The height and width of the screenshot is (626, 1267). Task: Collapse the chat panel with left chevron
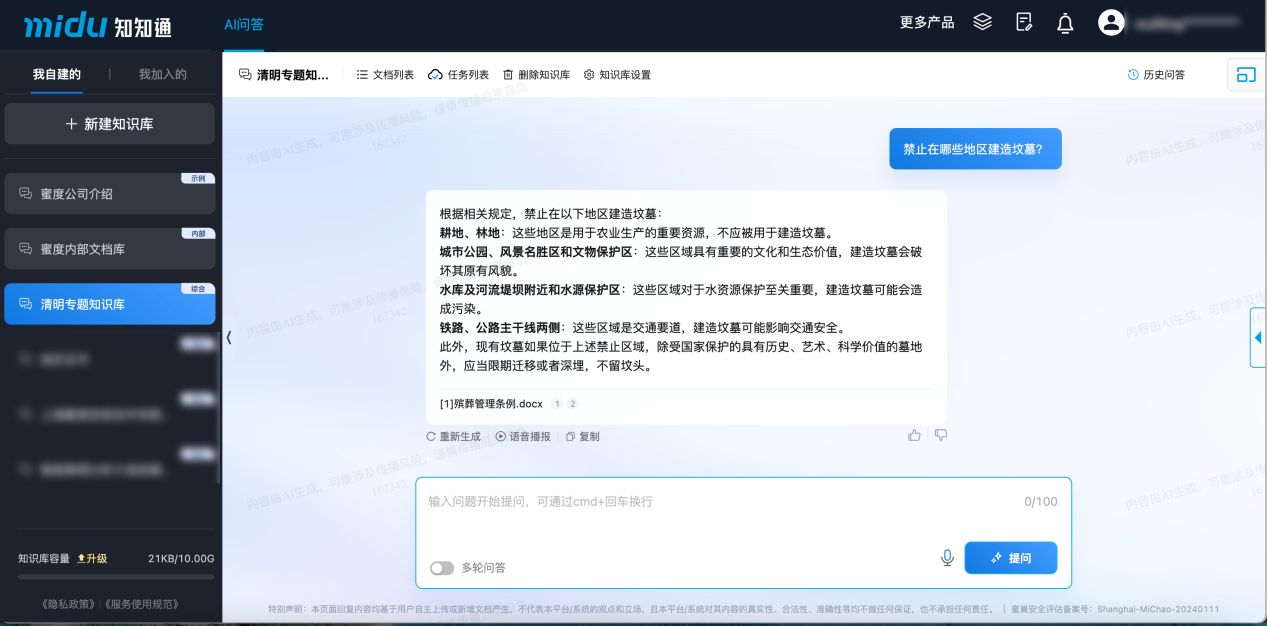pyautogui.click(x=228, y=338)
